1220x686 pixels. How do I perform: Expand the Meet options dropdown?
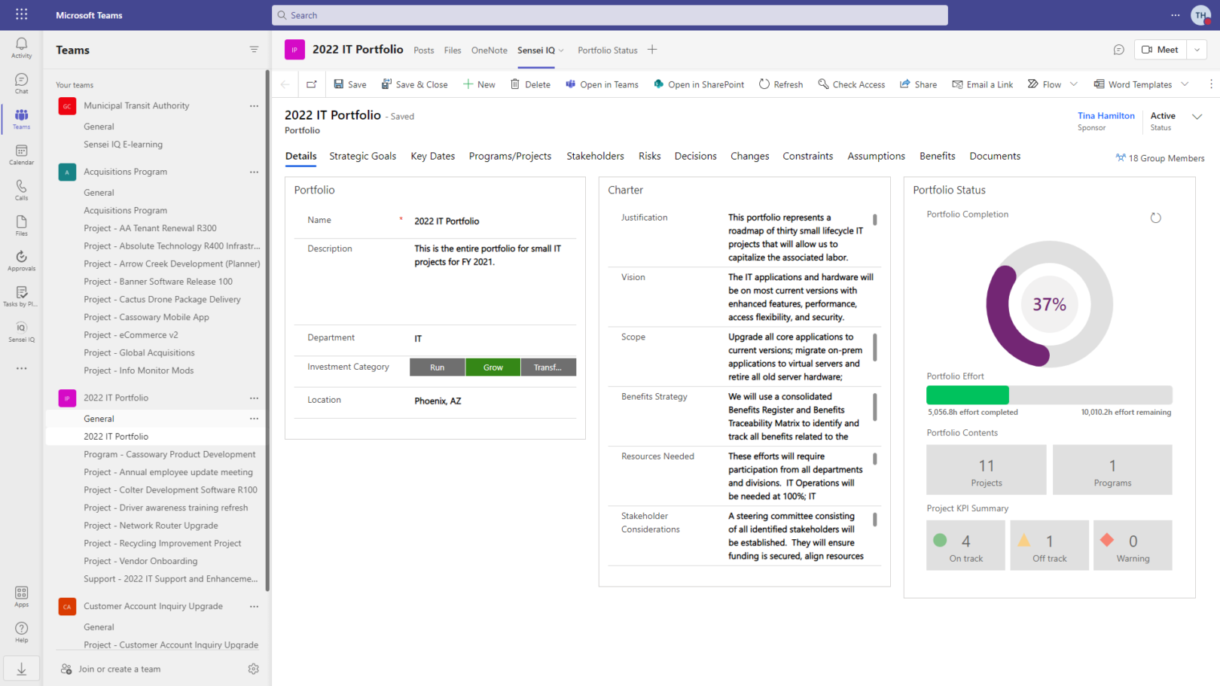click(x=1198, y=50)
